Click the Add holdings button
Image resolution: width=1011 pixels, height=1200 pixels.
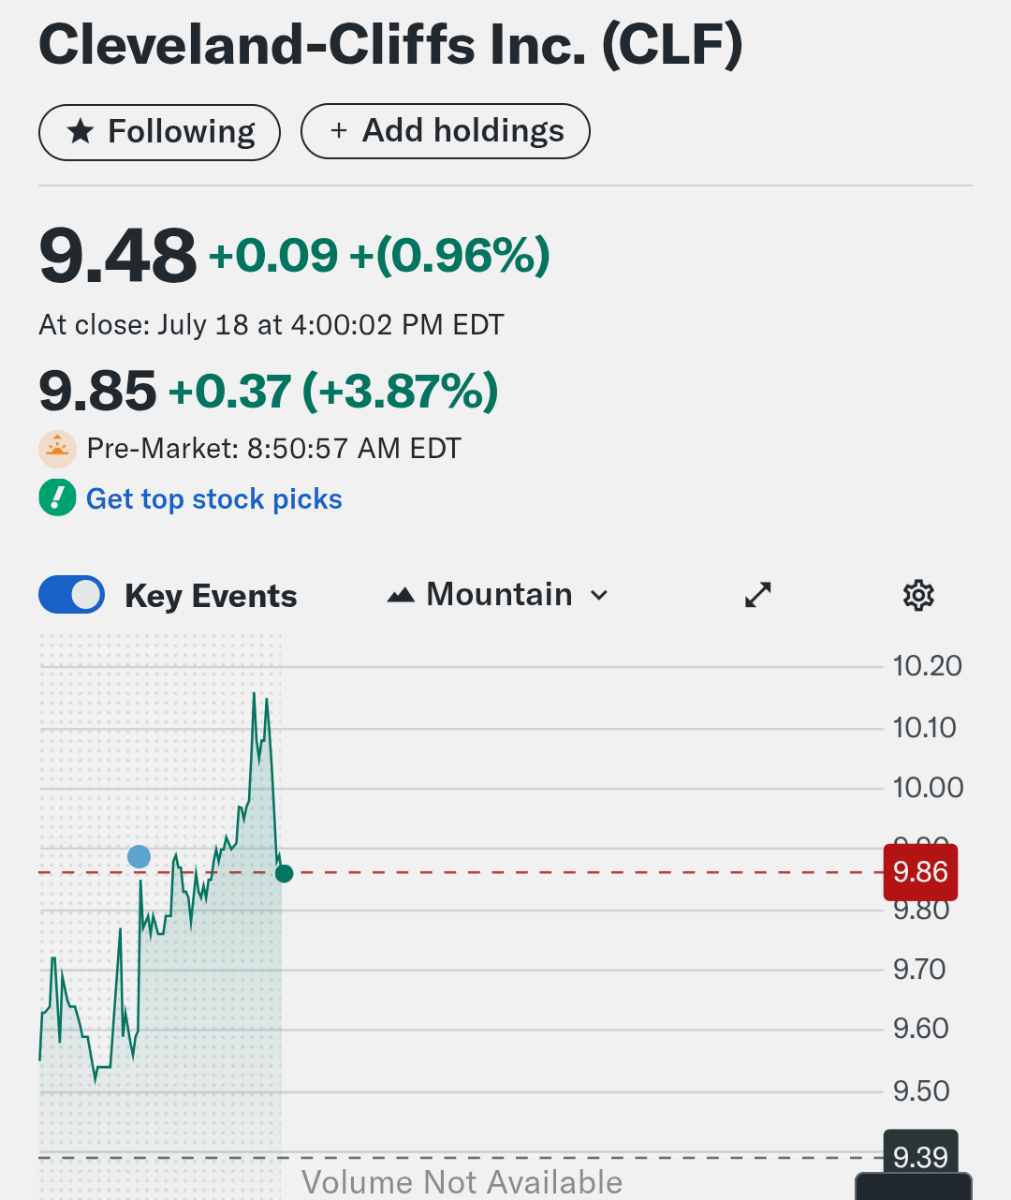(446, 131)
